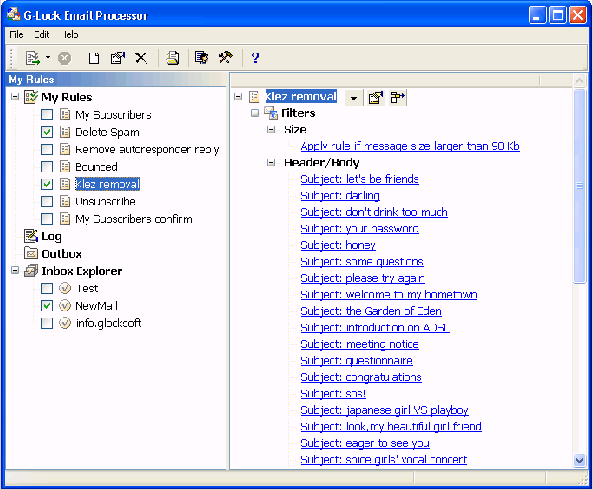This screenshot has width=593, height=490.
Task: Click rule icon left of Klez removal header
Action: tap(254, 97)
